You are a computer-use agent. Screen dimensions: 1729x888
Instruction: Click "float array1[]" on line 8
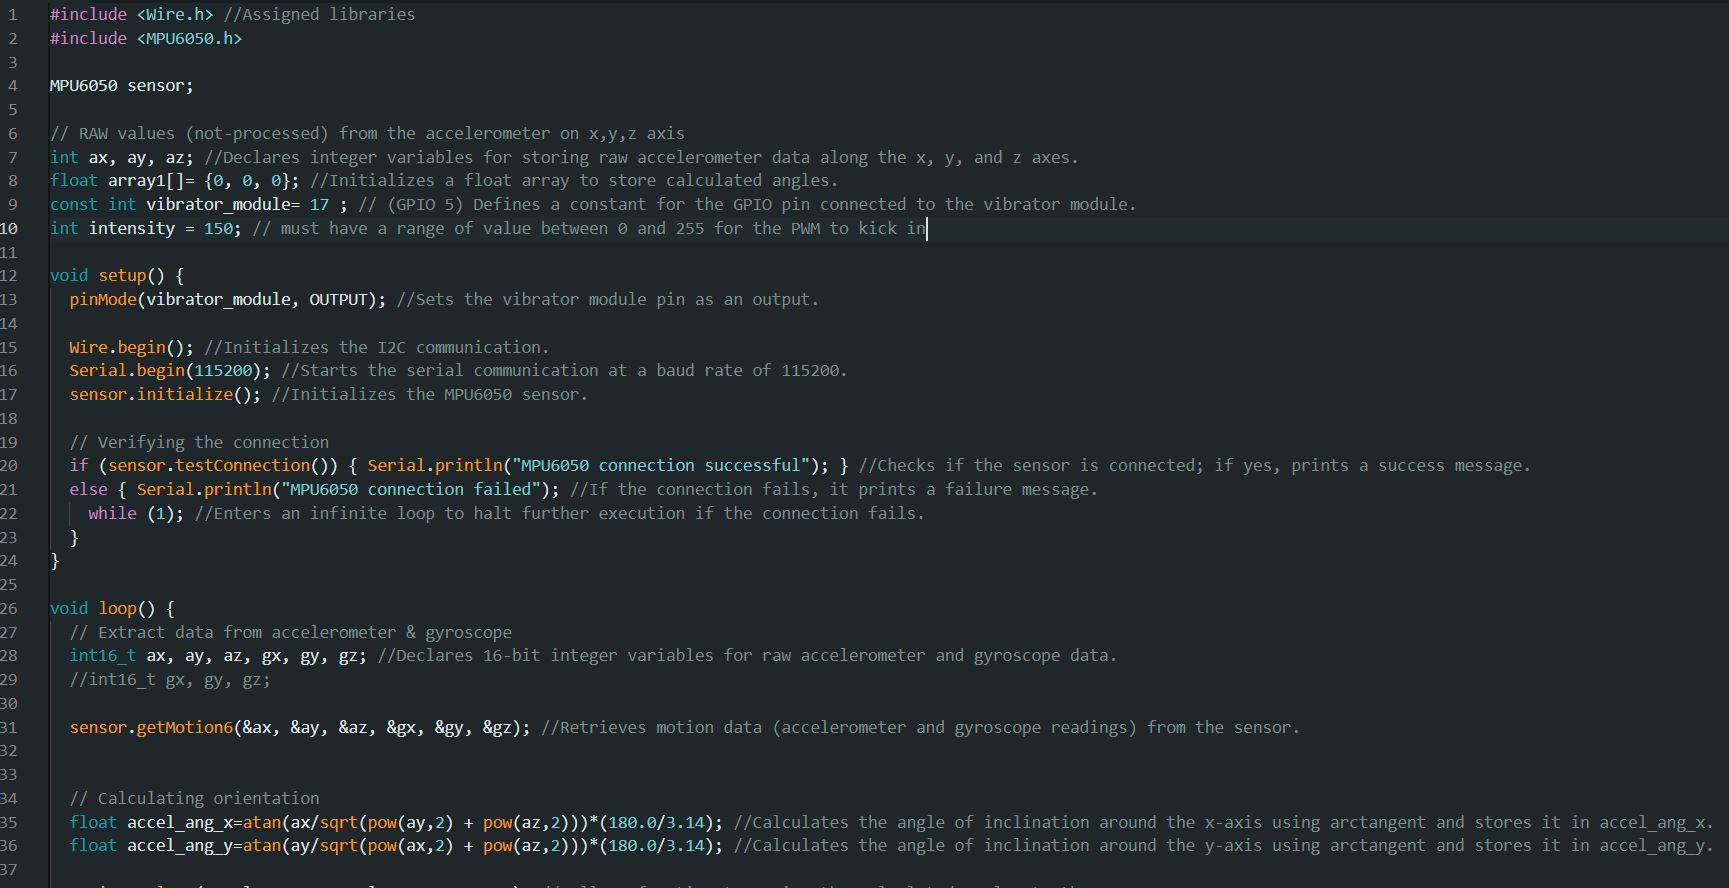(x=116, y=181)
